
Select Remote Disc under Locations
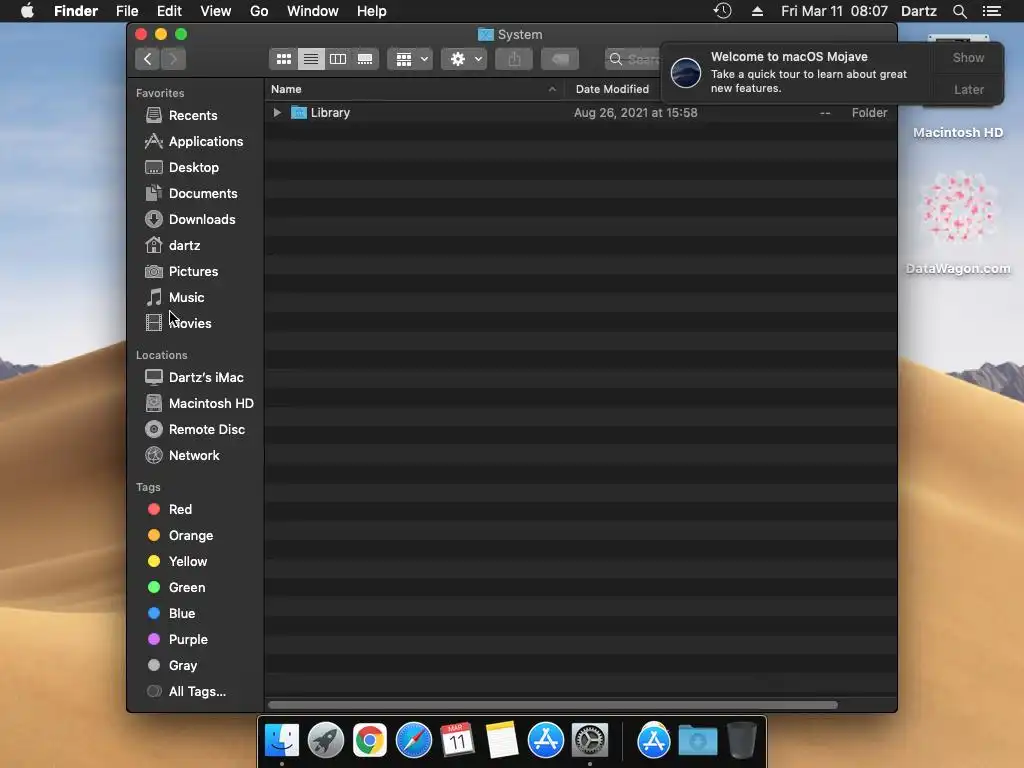206,430
